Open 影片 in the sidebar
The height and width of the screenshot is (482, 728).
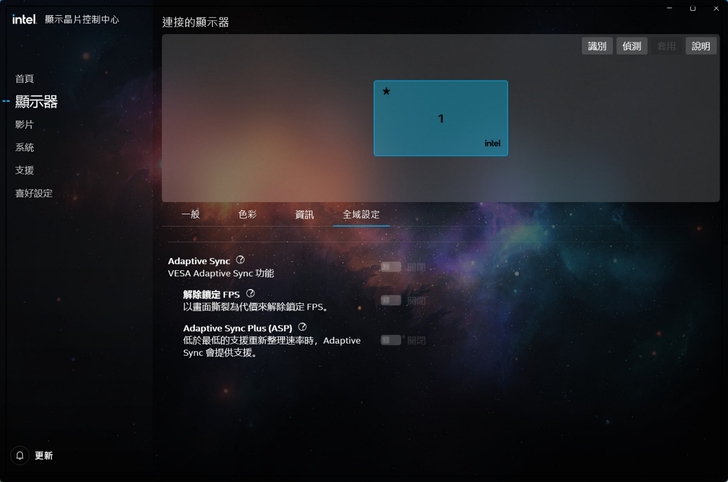click(x=25, y=124)
